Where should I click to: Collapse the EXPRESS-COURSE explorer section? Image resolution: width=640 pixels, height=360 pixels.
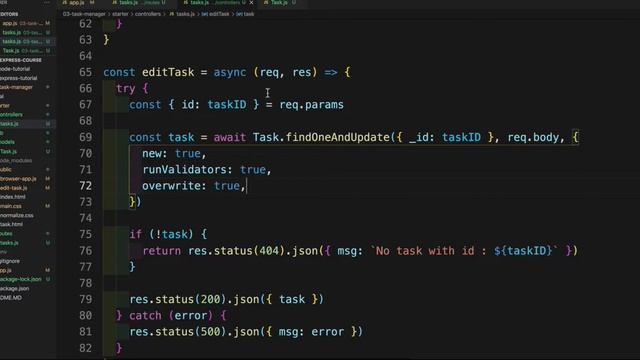[x=21, y=60]
